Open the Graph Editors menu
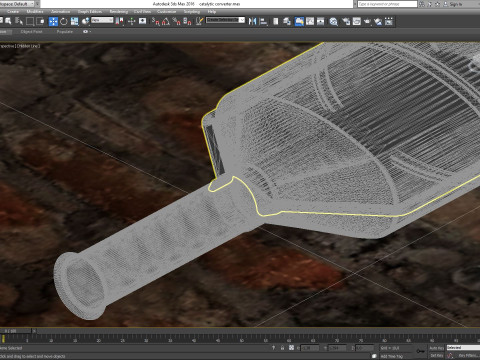 tap(90, 12)
